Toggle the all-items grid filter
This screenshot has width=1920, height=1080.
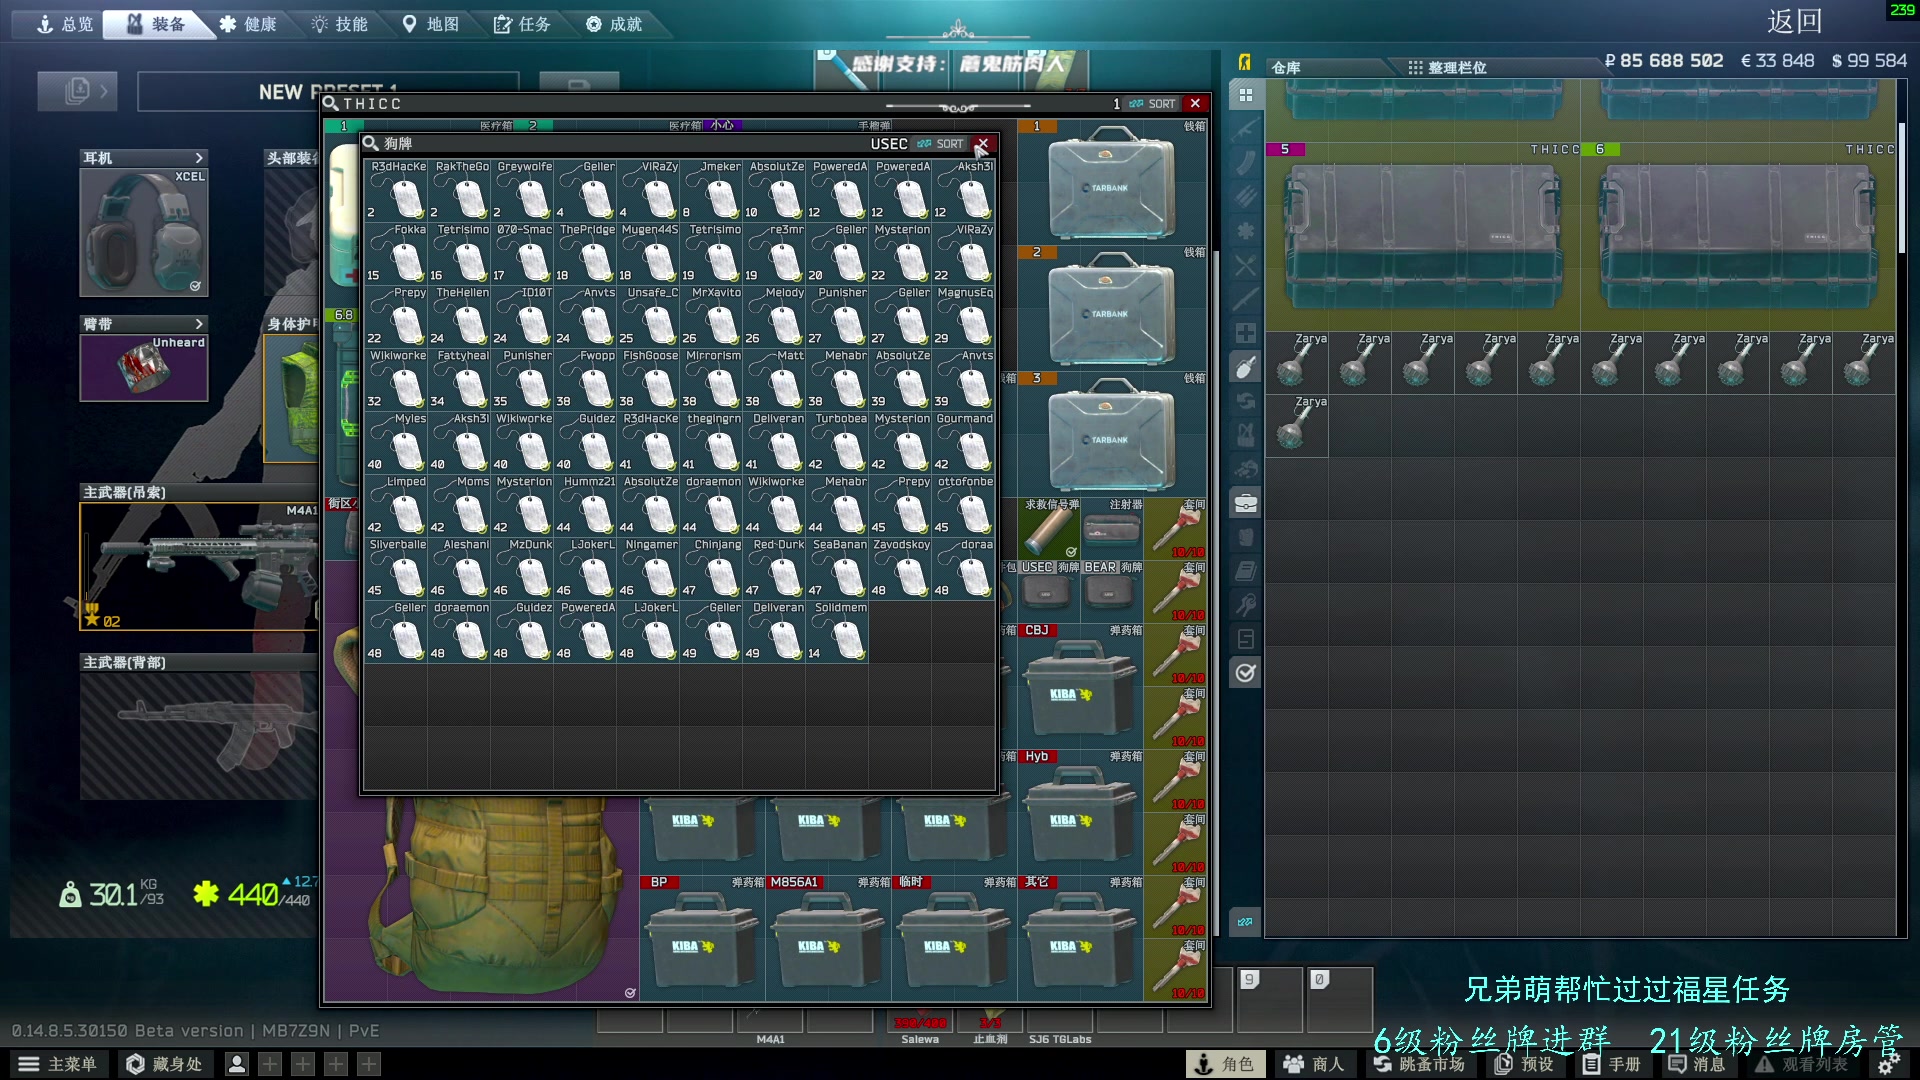1245,95
